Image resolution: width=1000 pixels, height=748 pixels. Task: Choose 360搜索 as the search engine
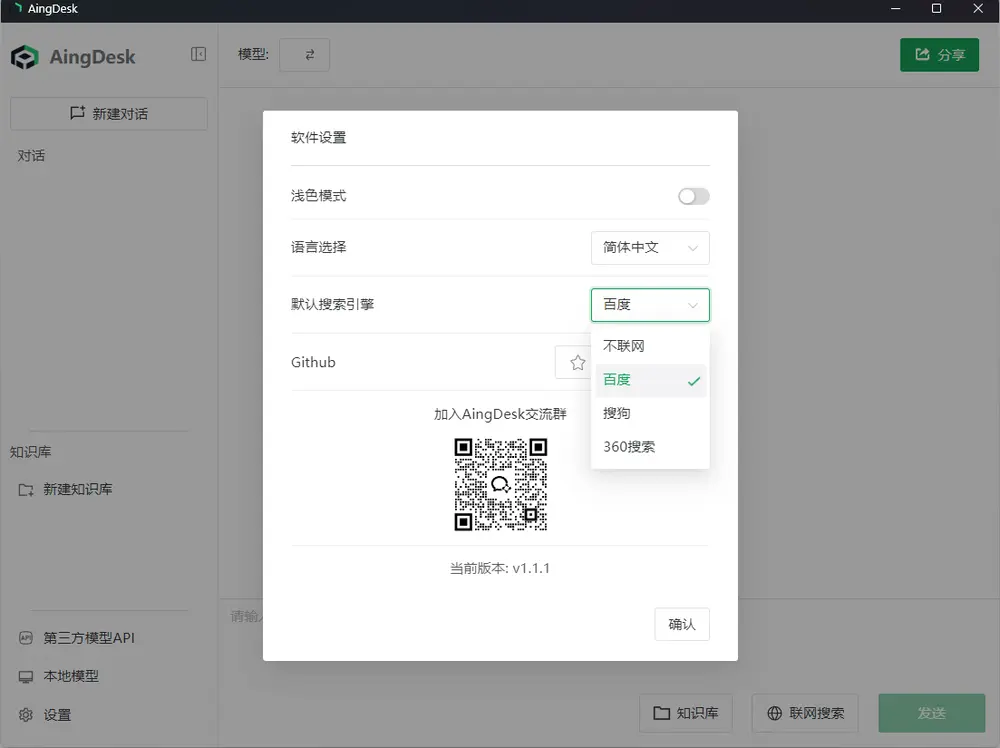(x=629, y=447)
